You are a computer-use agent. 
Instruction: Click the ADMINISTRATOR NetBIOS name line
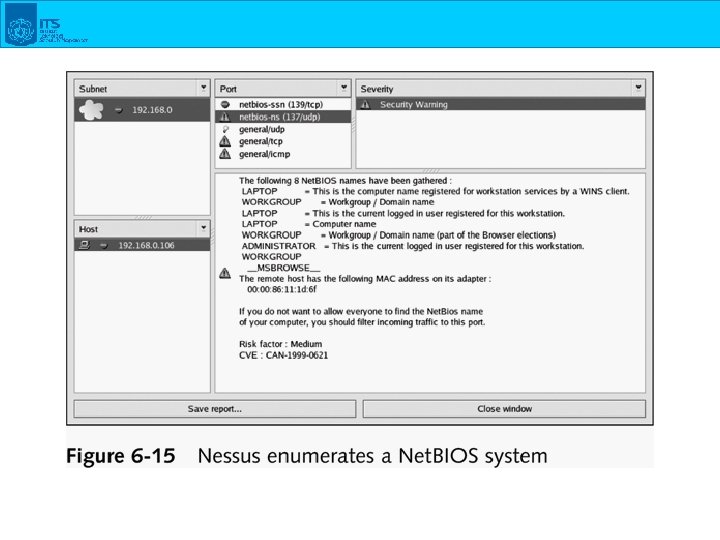[413, 246]
